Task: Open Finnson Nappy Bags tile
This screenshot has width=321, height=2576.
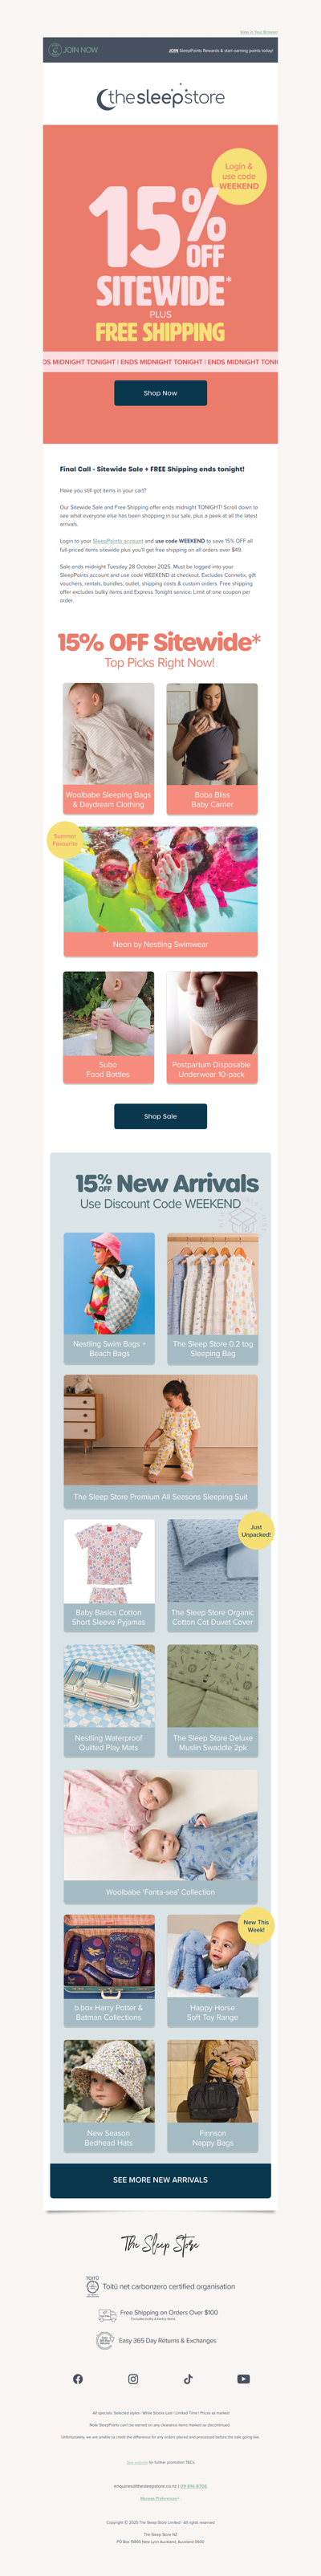Action: pos(212,2096)
